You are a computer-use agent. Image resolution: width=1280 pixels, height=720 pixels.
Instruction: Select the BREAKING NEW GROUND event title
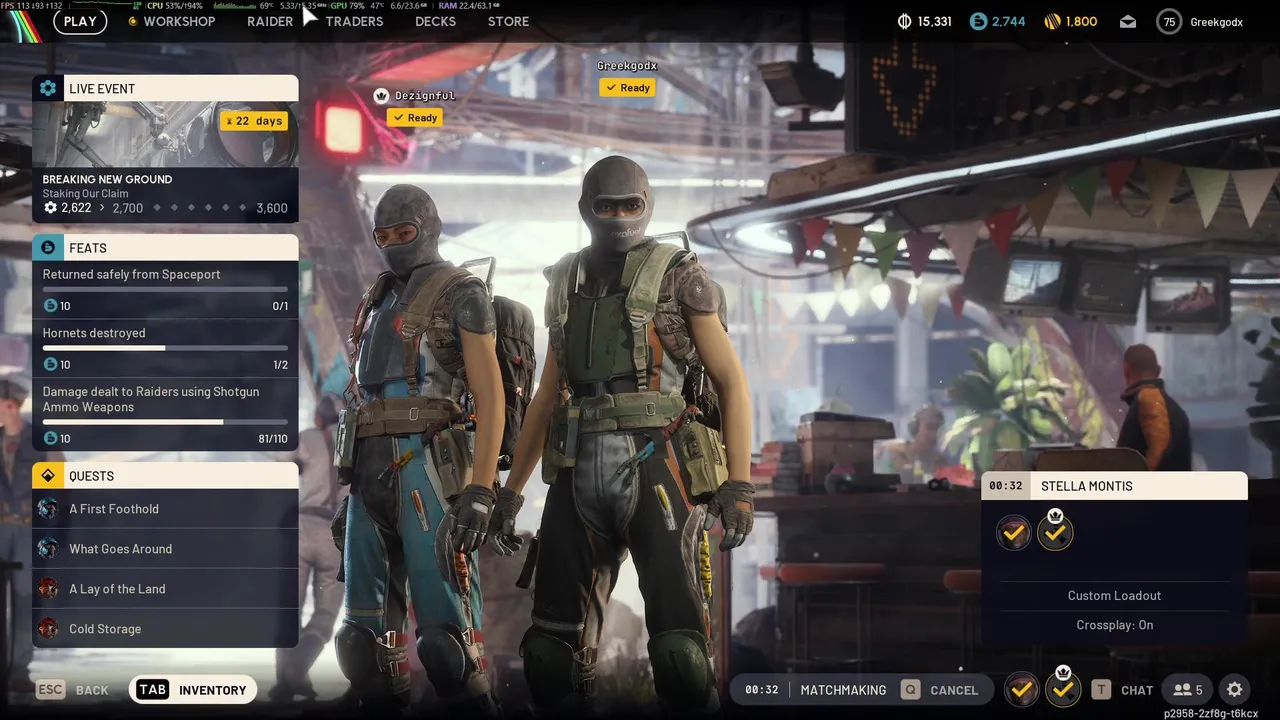tap(107, 179)
